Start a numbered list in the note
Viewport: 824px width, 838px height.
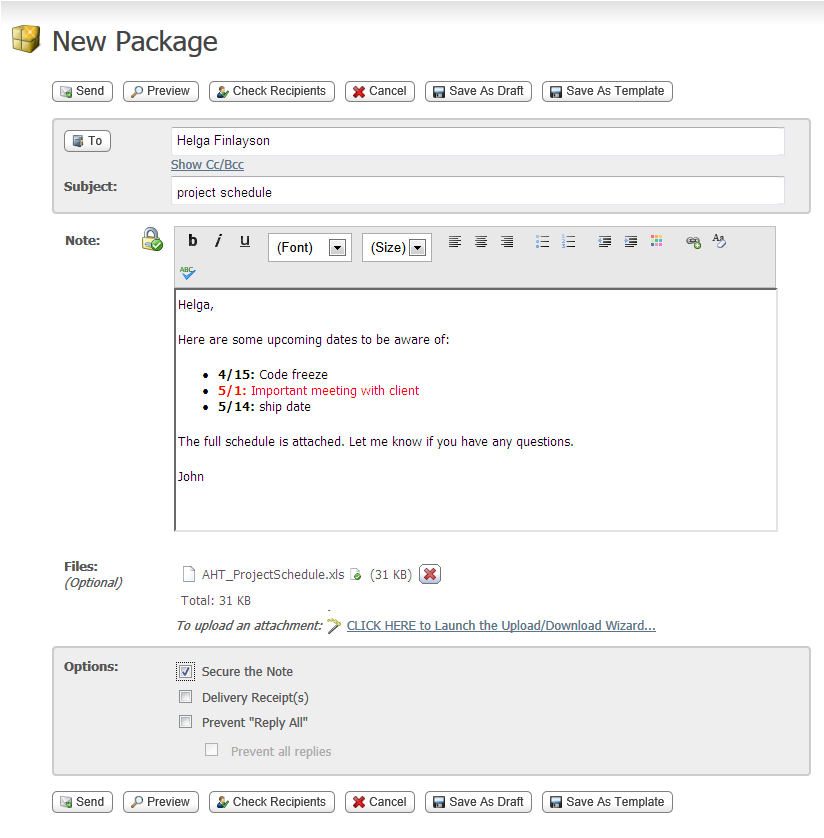pyautogui.click(x=568, y=241)
